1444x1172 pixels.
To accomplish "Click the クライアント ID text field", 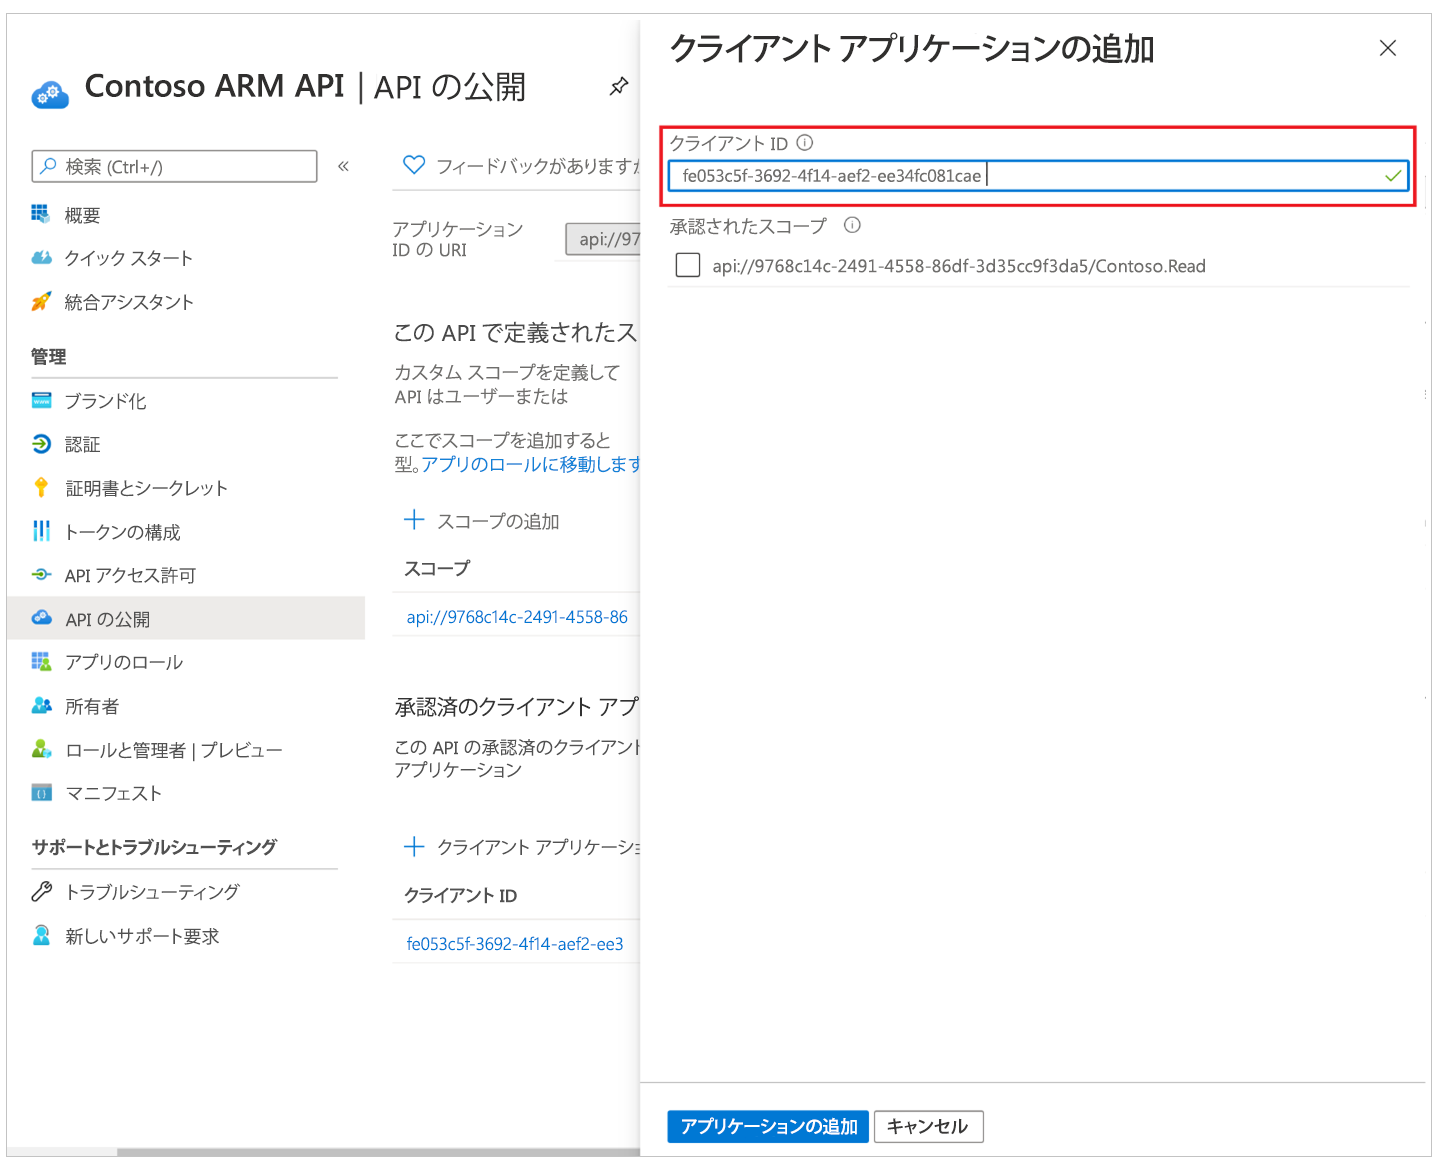I will click(x=1038, y=176).
